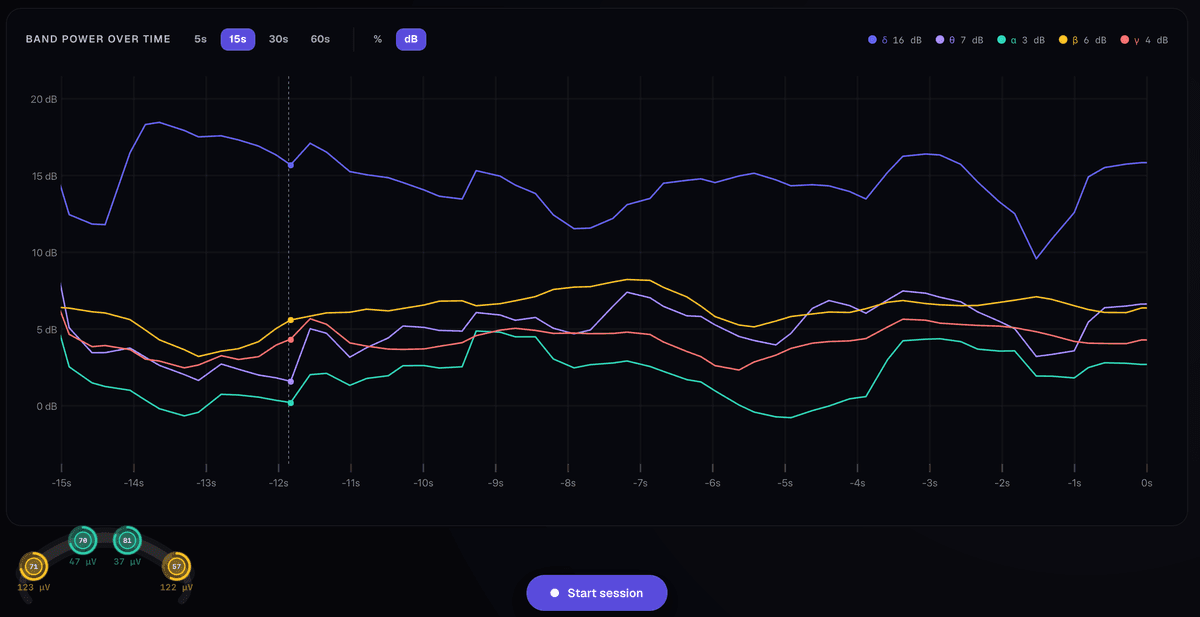The image size is (1200, 617).
Task: Click the electrode indicator showing 81
Action: pos(127,540)
